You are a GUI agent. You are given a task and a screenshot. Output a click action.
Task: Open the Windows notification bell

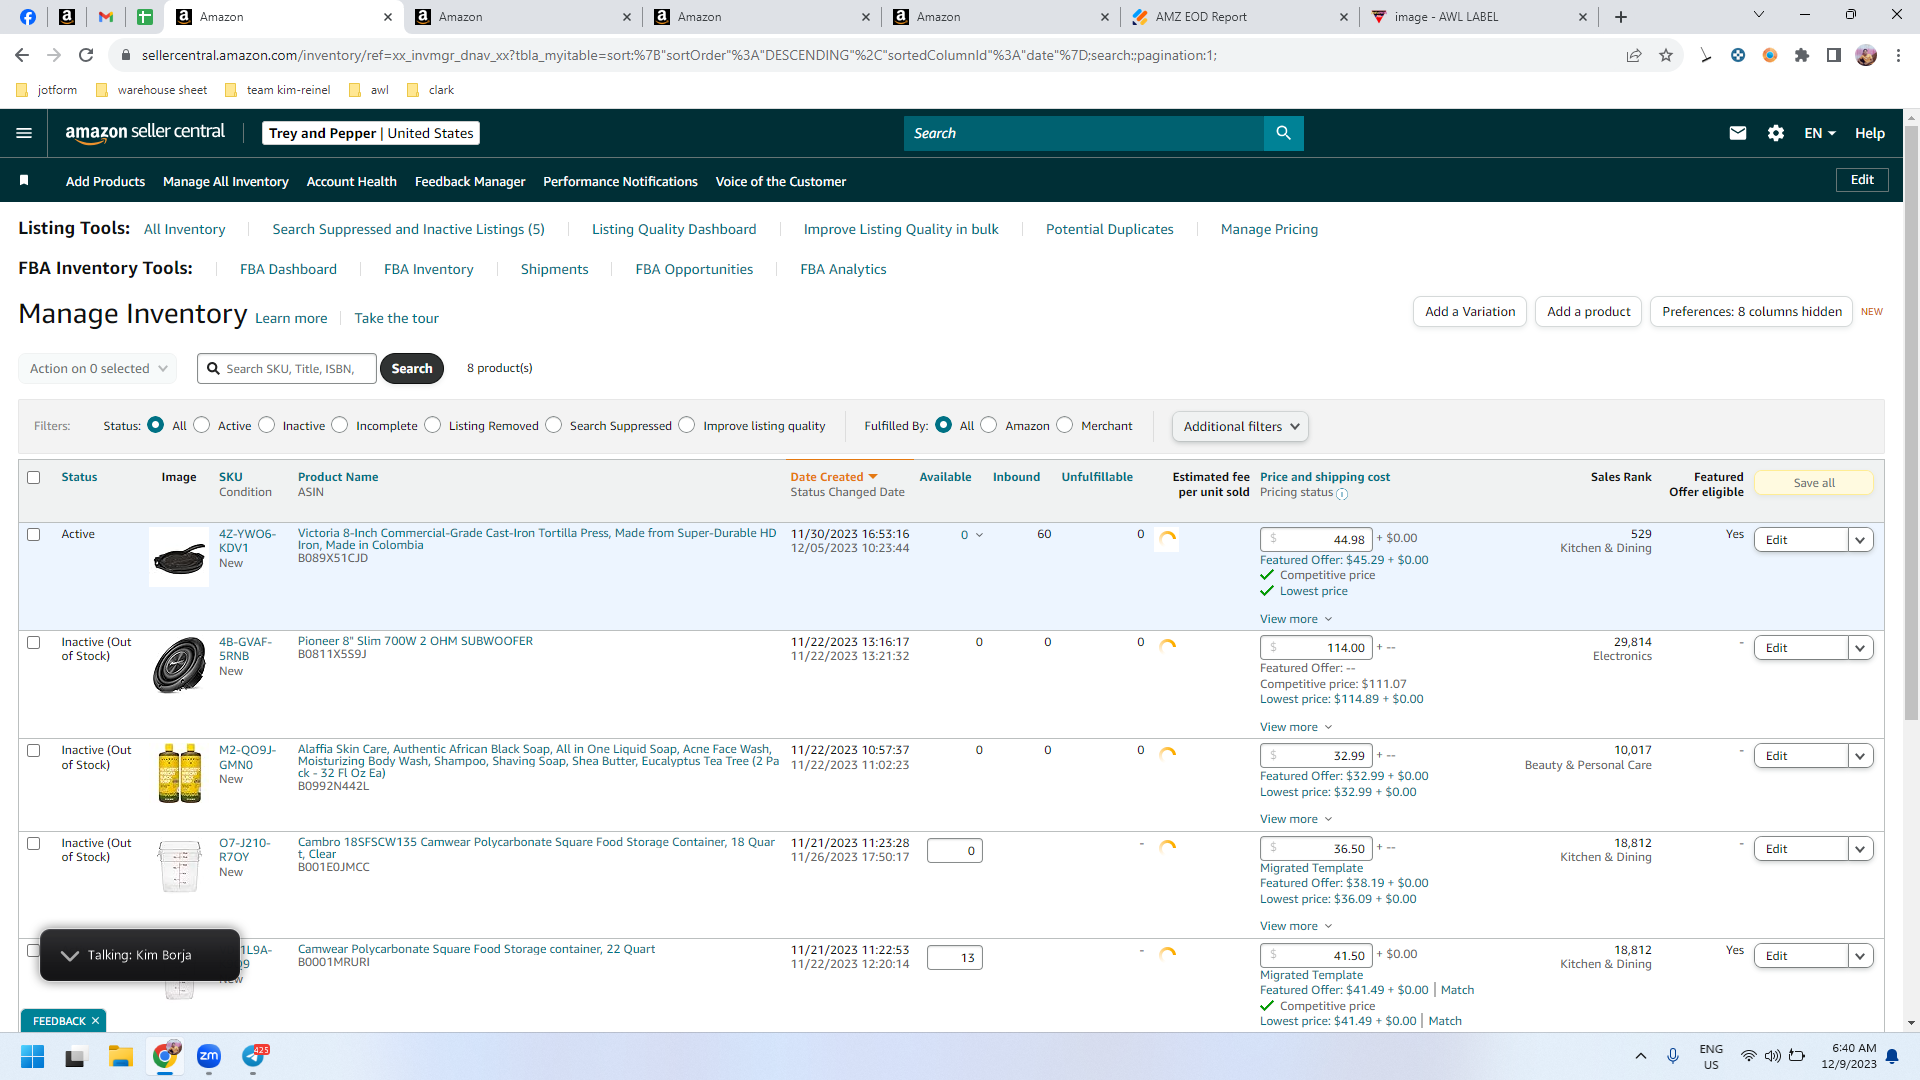(x=1892, y=1056)
